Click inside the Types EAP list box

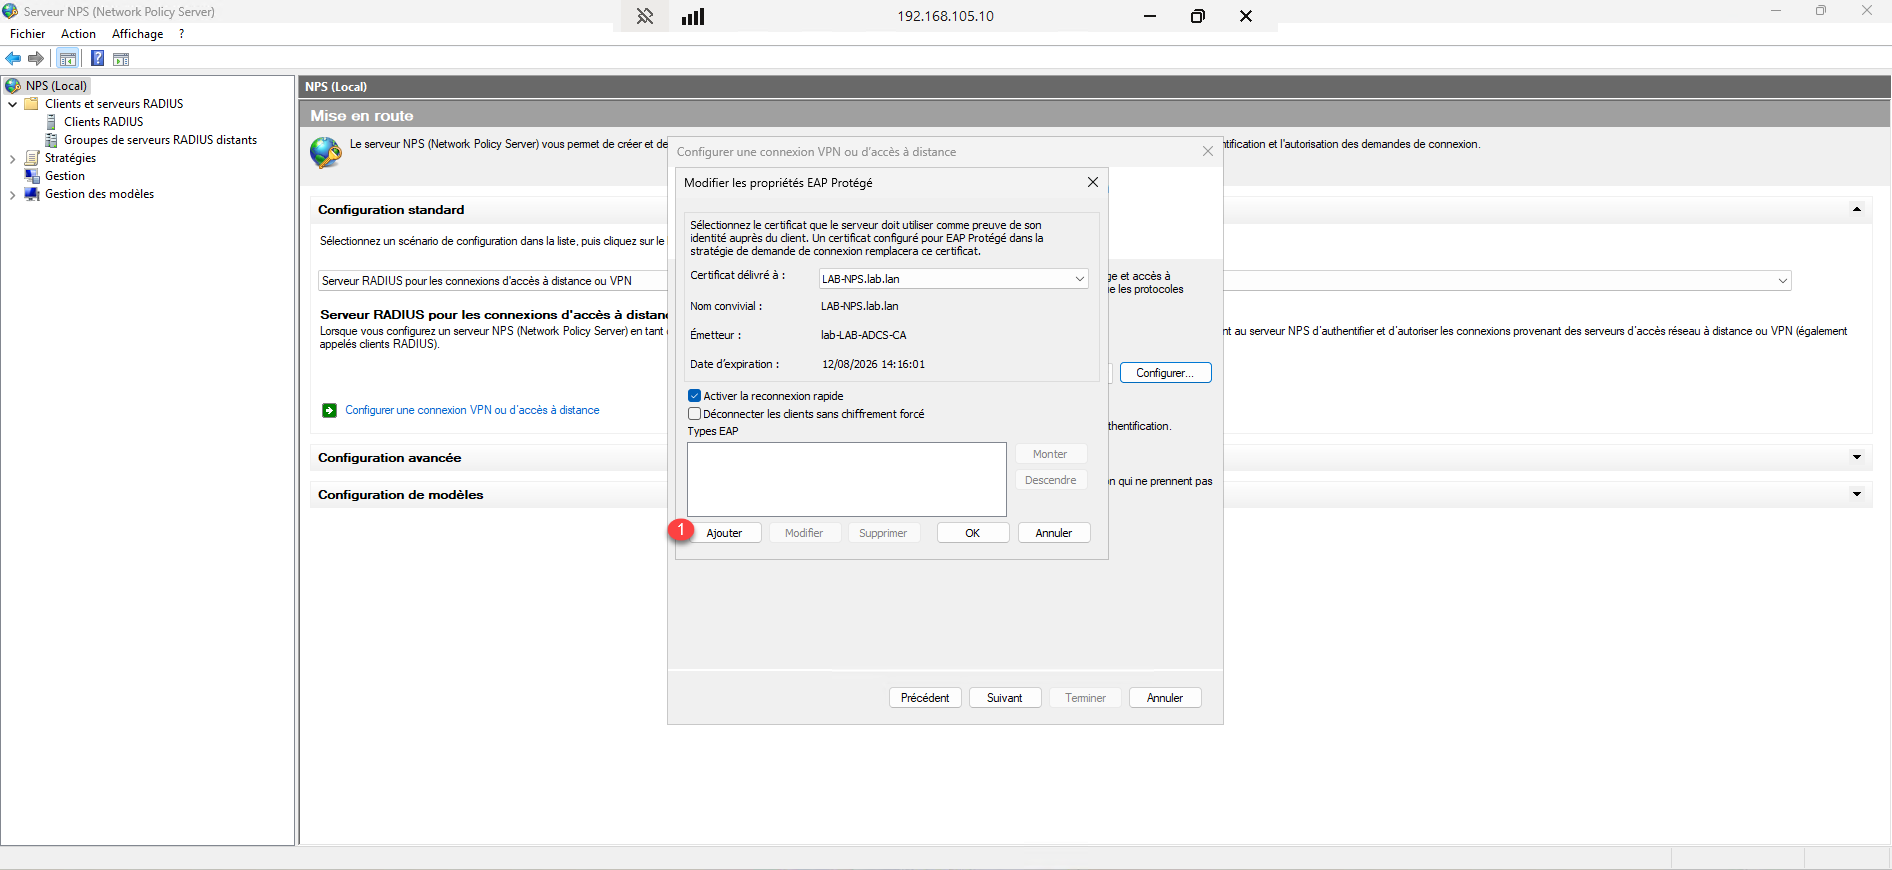point(846,479)
